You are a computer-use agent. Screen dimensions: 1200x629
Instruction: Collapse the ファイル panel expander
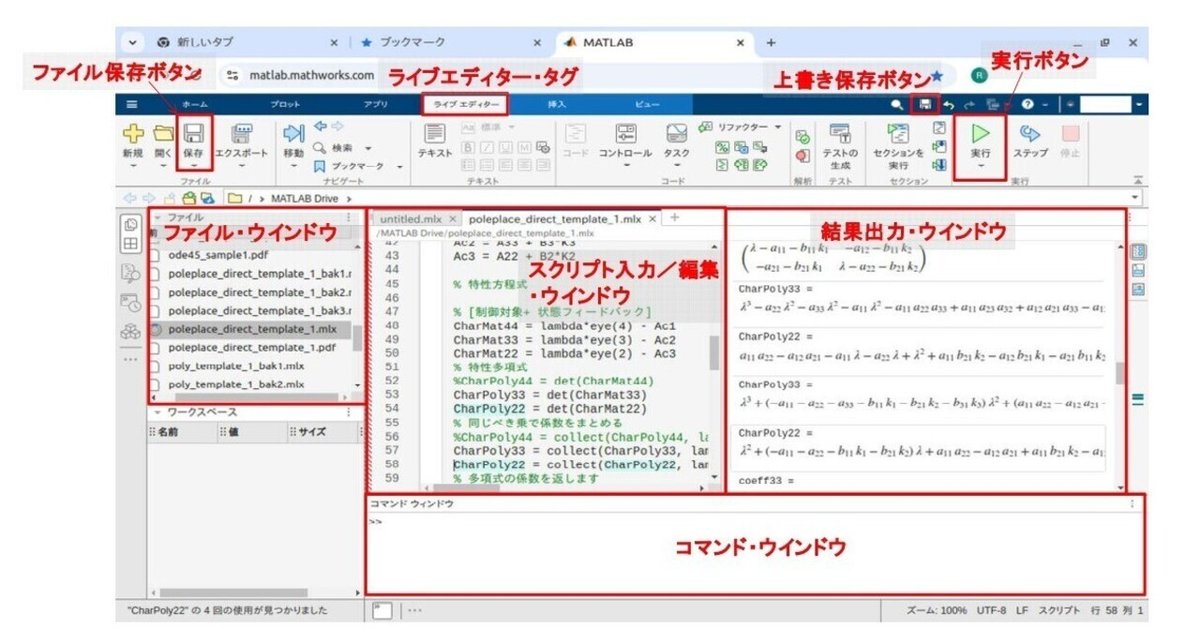click(x=156, y=217)
